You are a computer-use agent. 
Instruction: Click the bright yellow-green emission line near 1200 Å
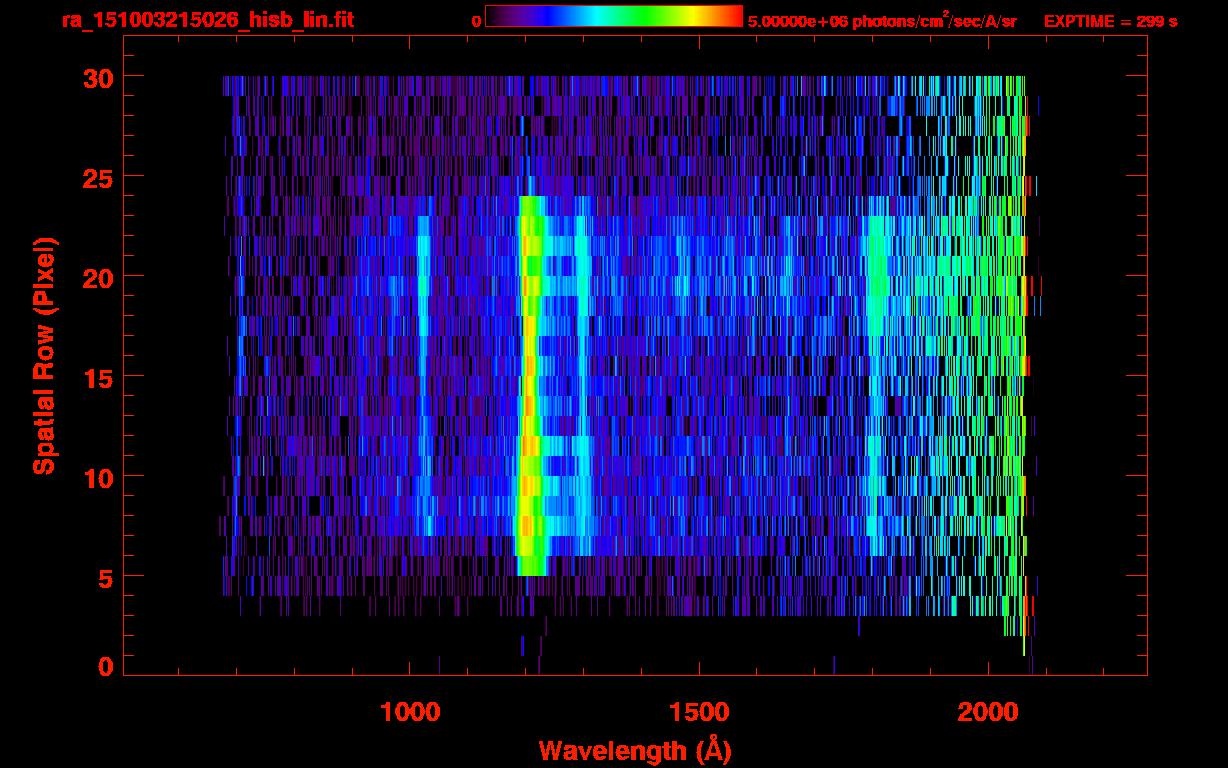[529, 390]
